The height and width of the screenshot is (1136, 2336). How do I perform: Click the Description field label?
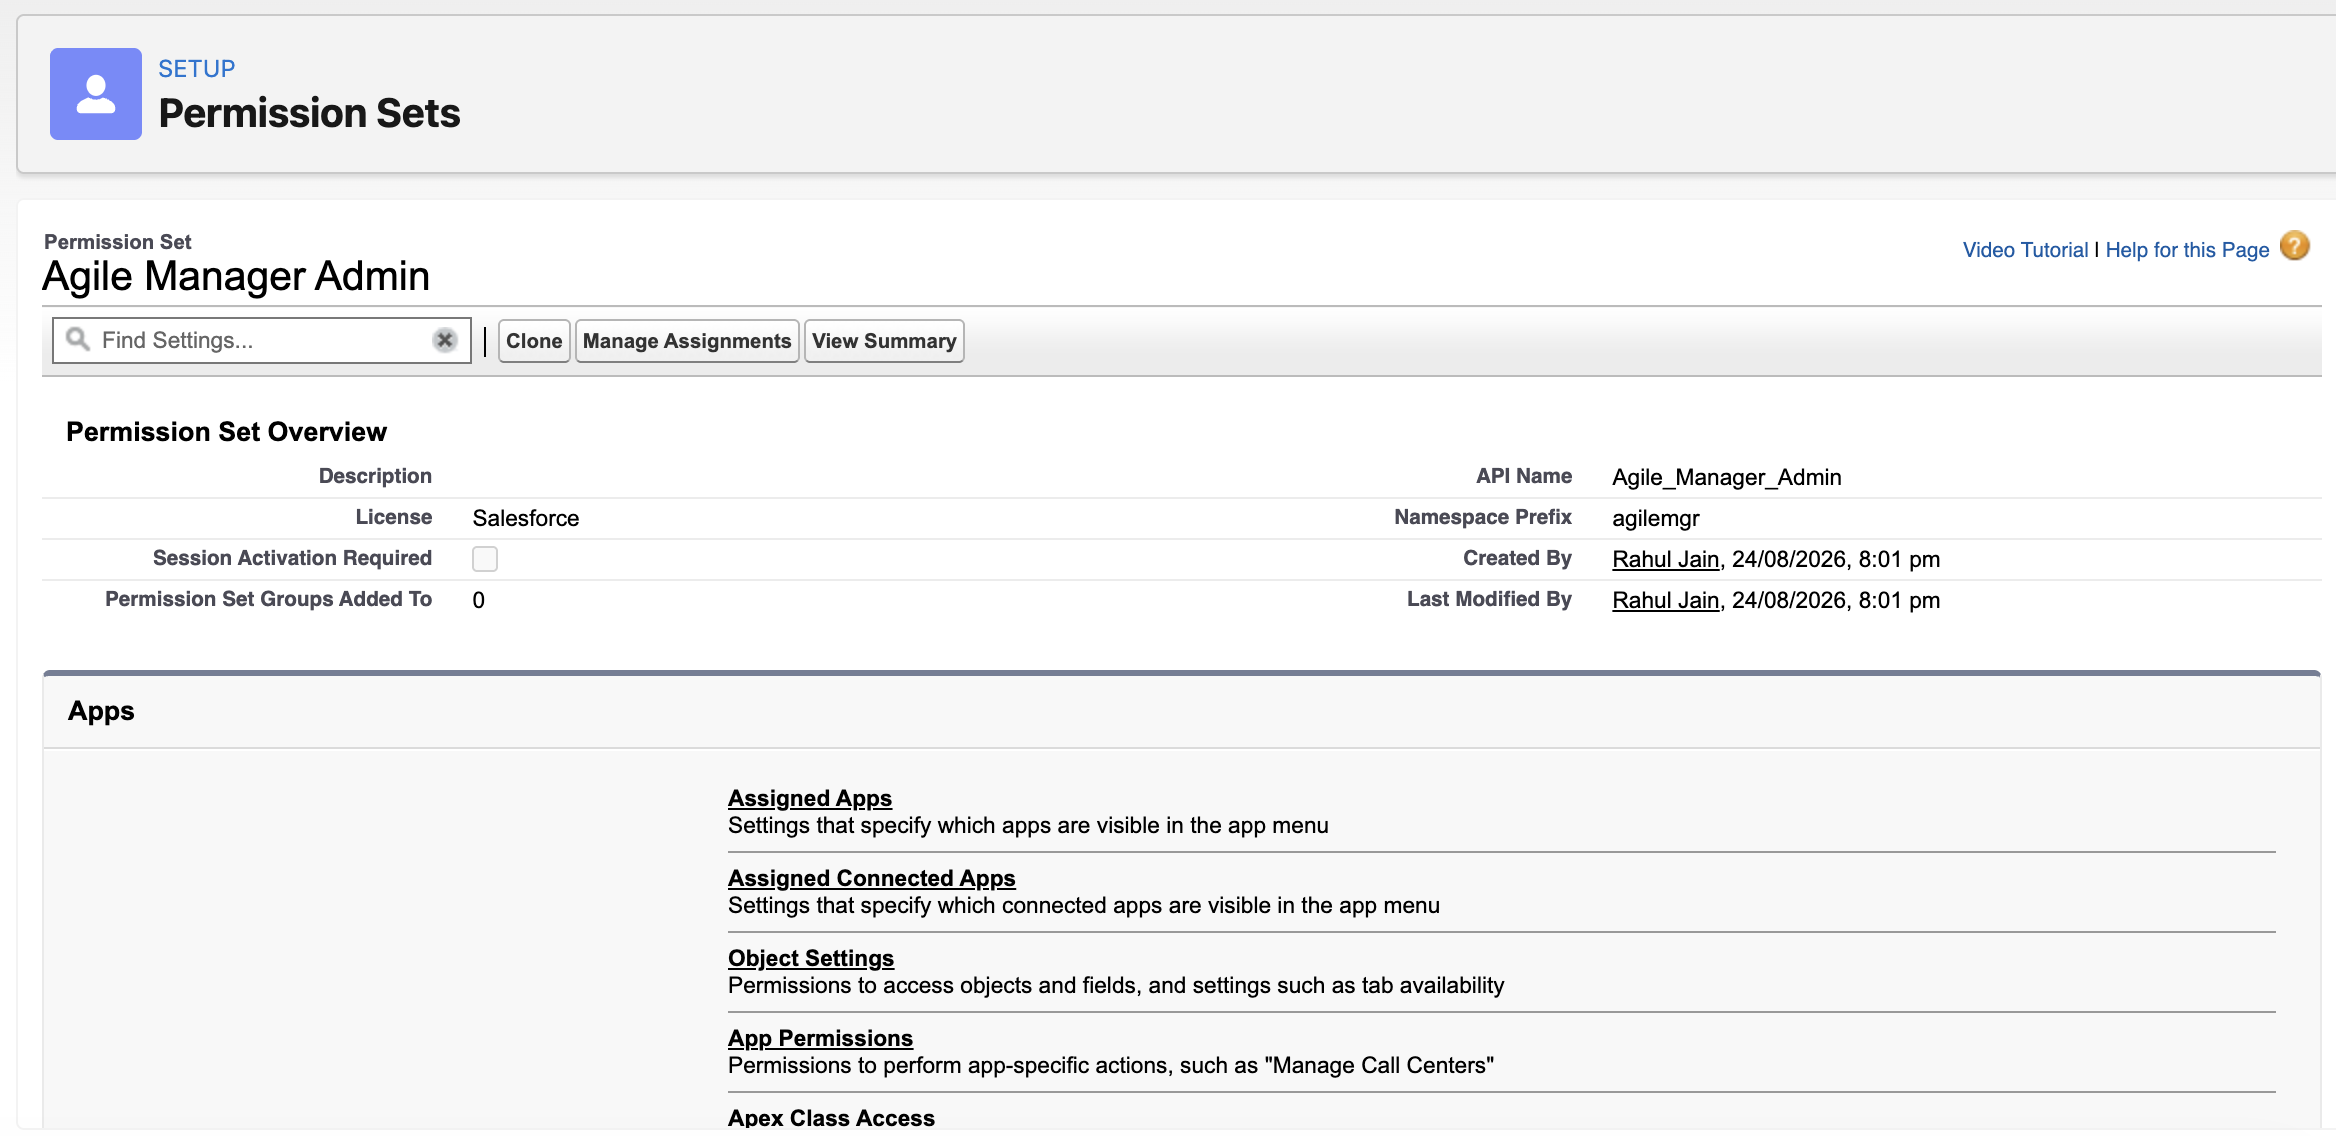375,476
